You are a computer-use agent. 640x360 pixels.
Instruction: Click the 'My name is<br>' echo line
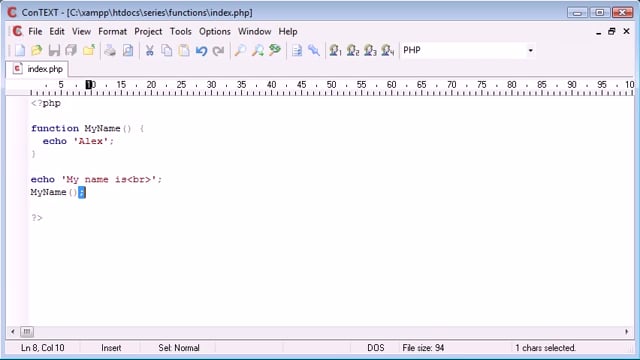pyautogui.click(x=96, y=180)
